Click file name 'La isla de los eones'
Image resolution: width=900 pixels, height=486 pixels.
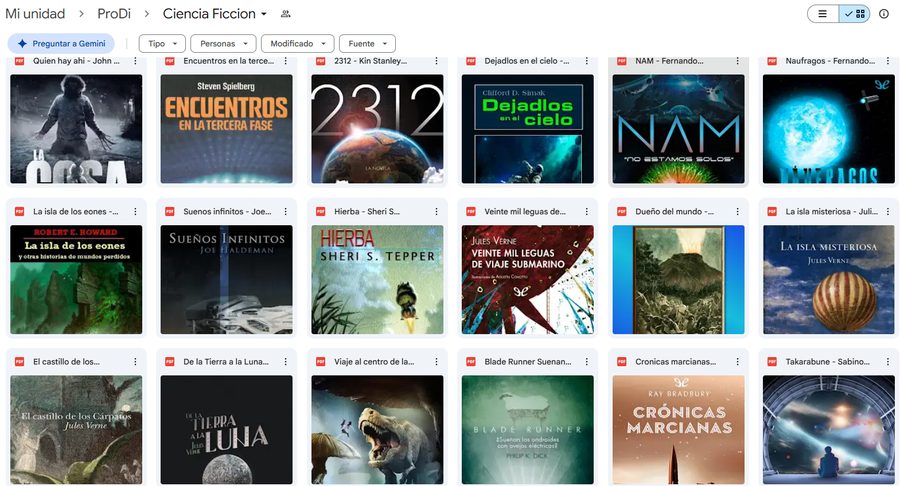76,212
